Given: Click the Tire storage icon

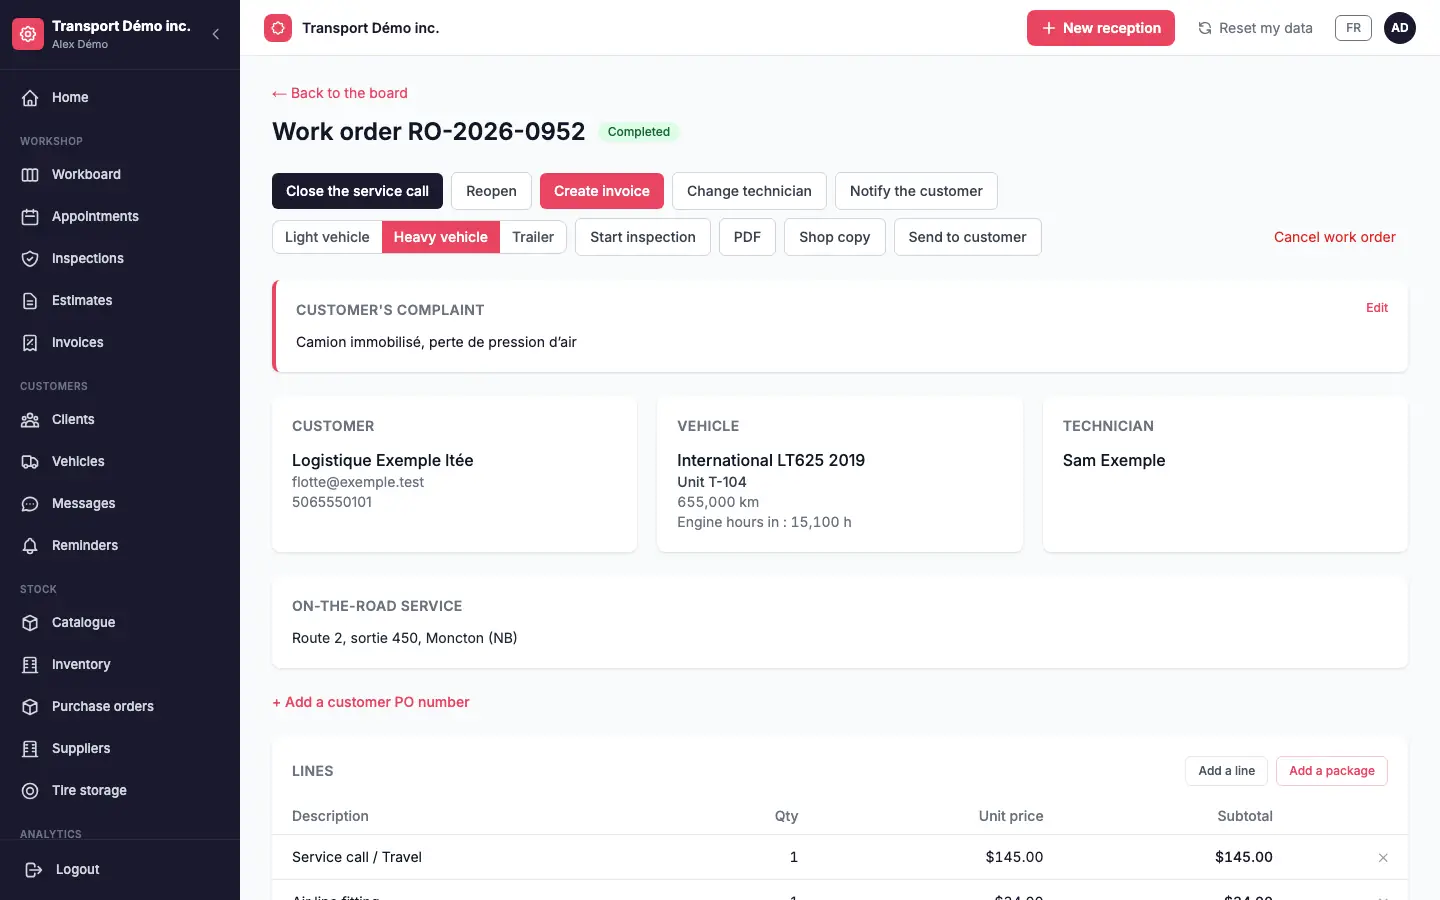Looking at the screenshot, I should [30, 791].
